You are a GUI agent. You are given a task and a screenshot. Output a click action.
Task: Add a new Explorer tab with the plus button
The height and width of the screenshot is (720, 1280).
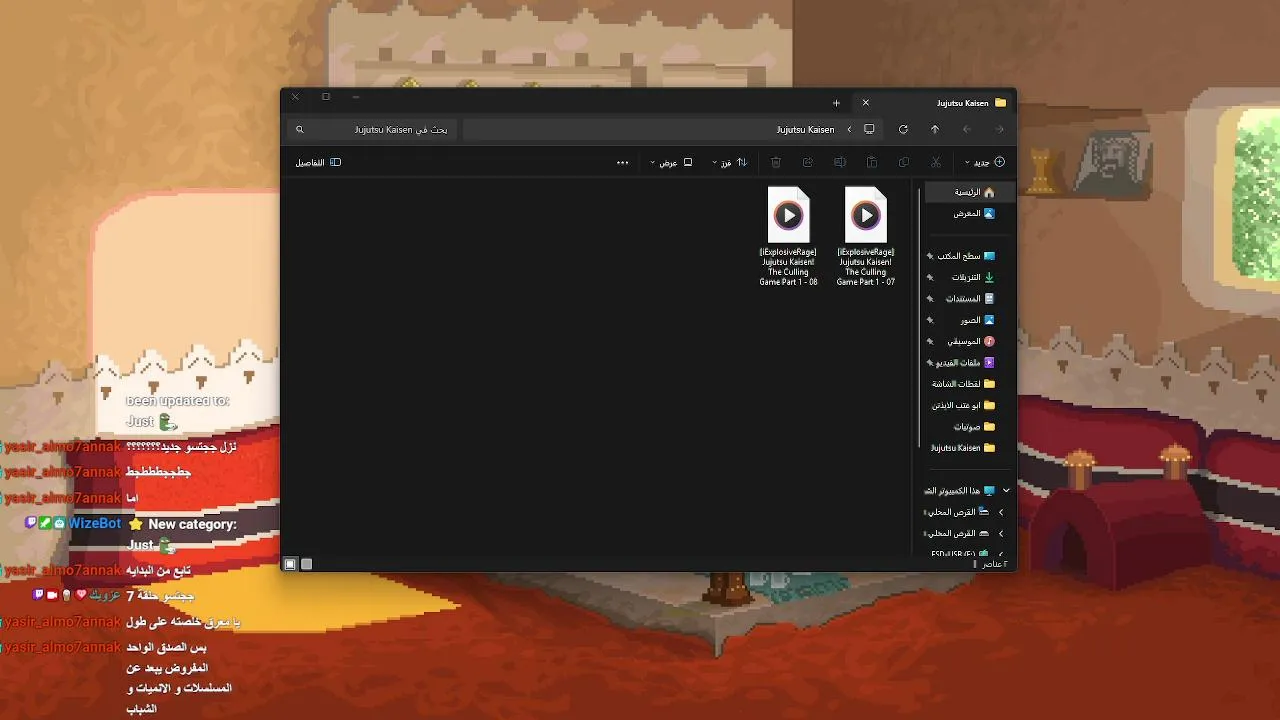[836, 103]
